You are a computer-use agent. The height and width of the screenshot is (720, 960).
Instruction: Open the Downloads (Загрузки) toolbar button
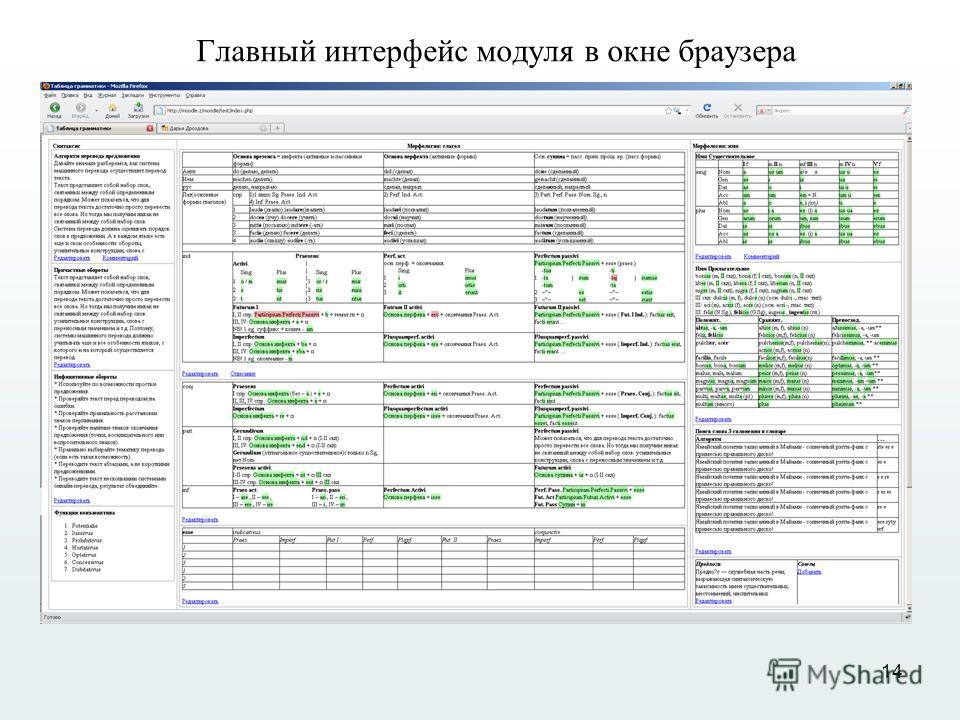pyautogui.click(x=138, y=108)
